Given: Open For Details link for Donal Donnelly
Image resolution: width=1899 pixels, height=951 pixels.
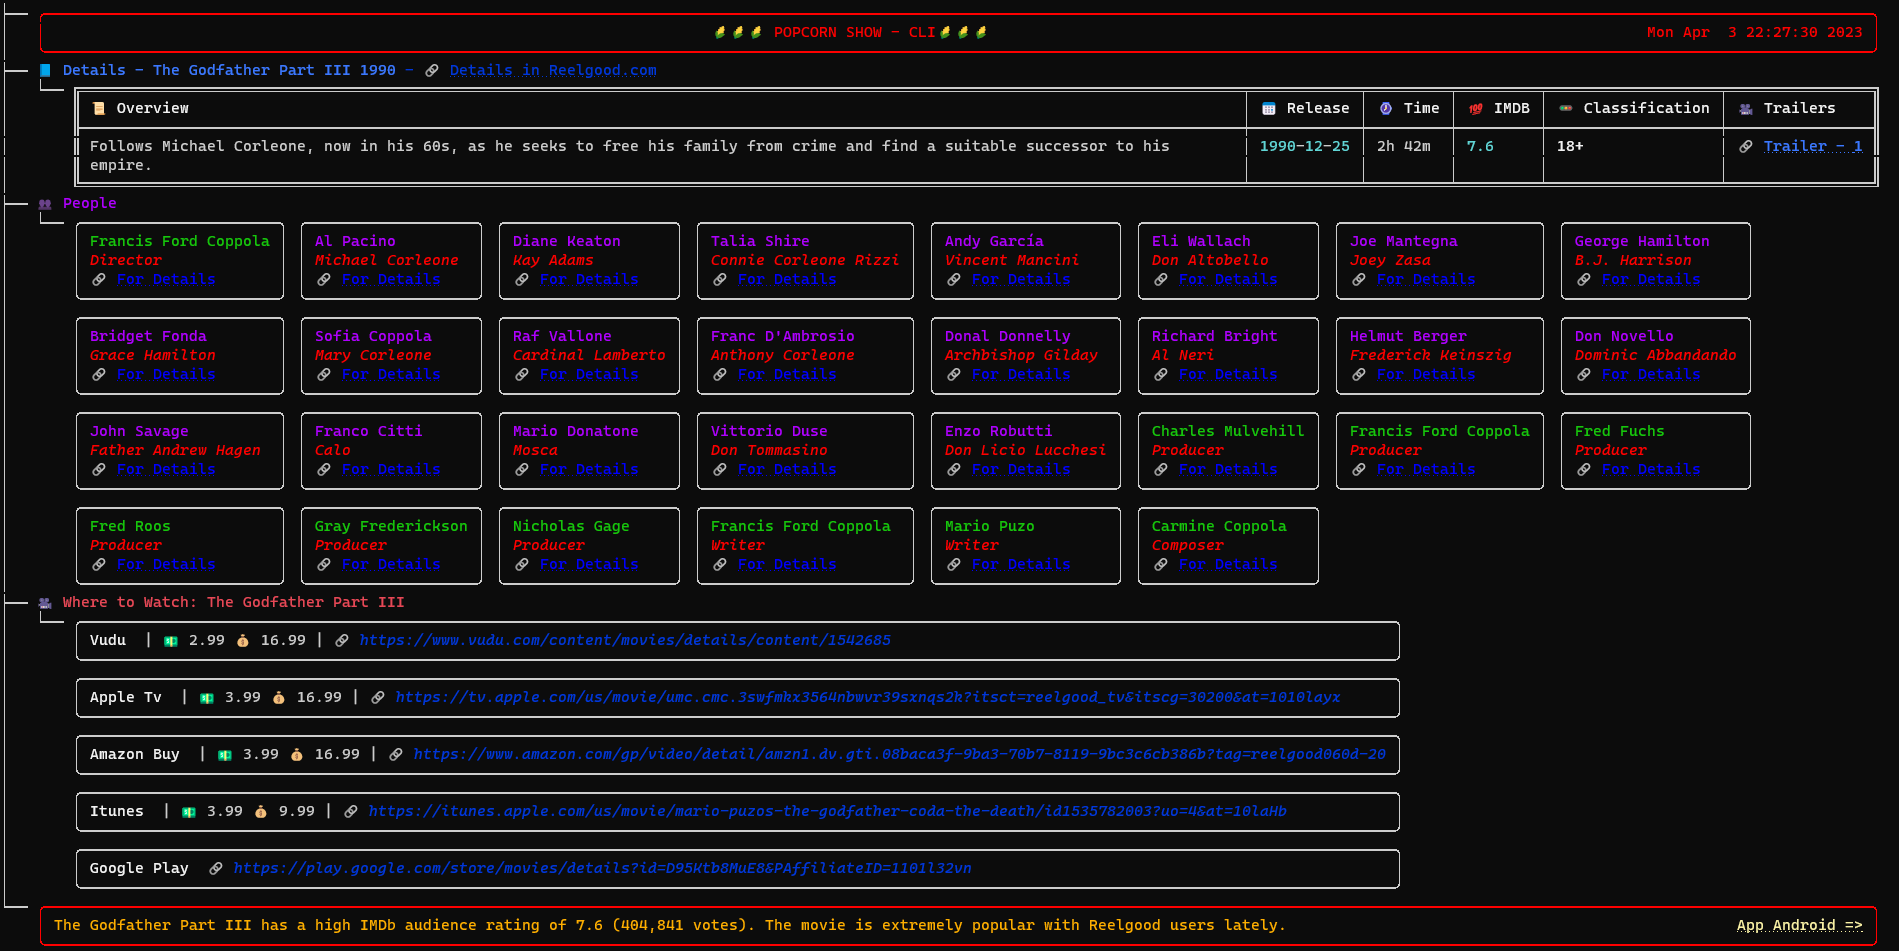Looking at the screenshot, I should tap(1021, 375).
